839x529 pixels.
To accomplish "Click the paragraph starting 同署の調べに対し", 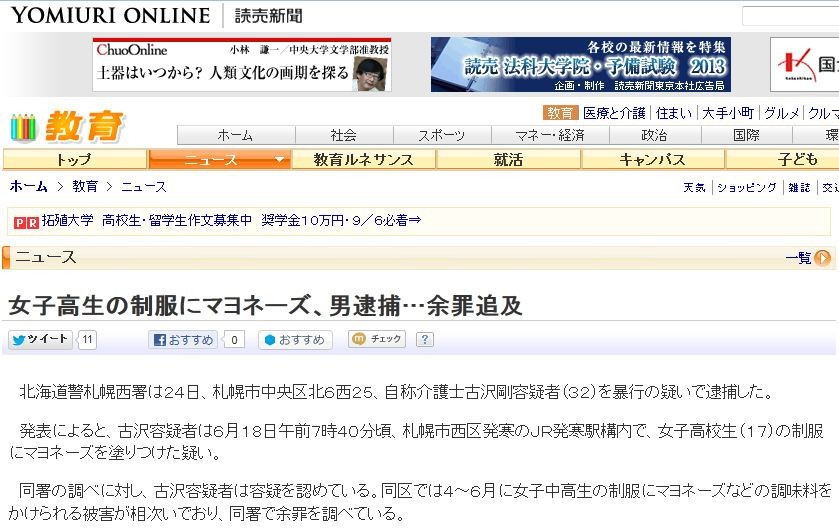I will coord(420,502).
